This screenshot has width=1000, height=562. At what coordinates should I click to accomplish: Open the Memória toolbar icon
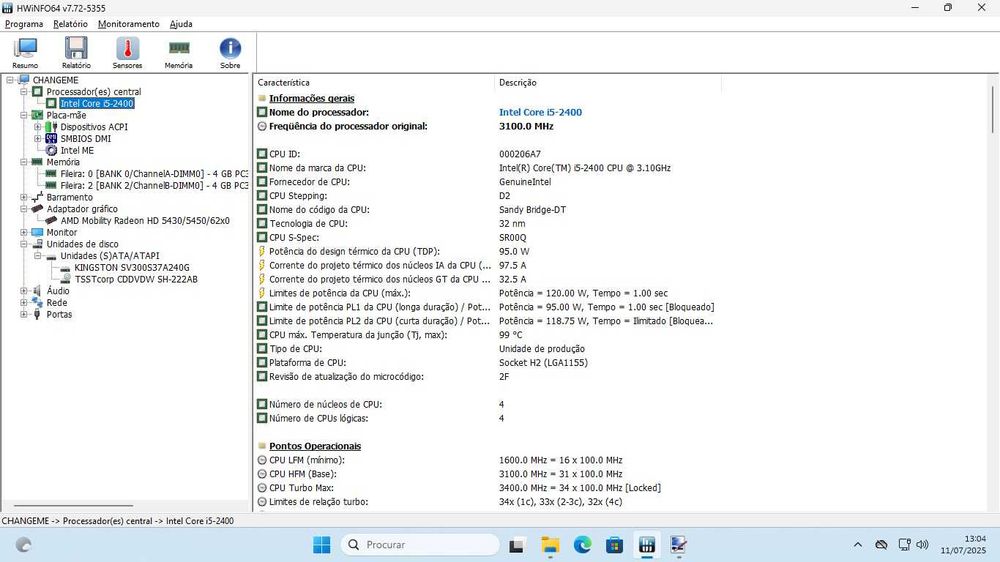[179, 52]
